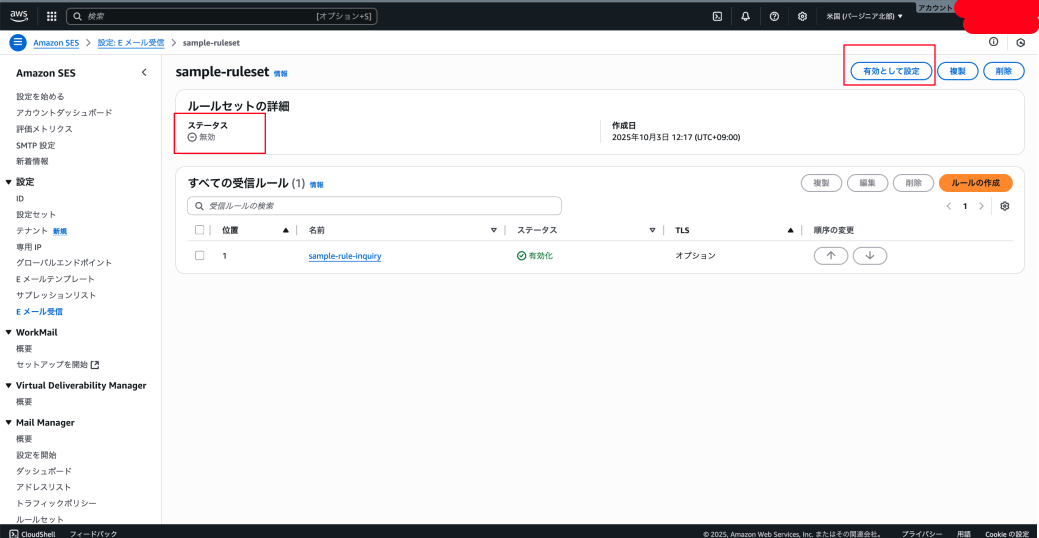
Task: Go to previous page of rules
Action: (x=949, y=206)
